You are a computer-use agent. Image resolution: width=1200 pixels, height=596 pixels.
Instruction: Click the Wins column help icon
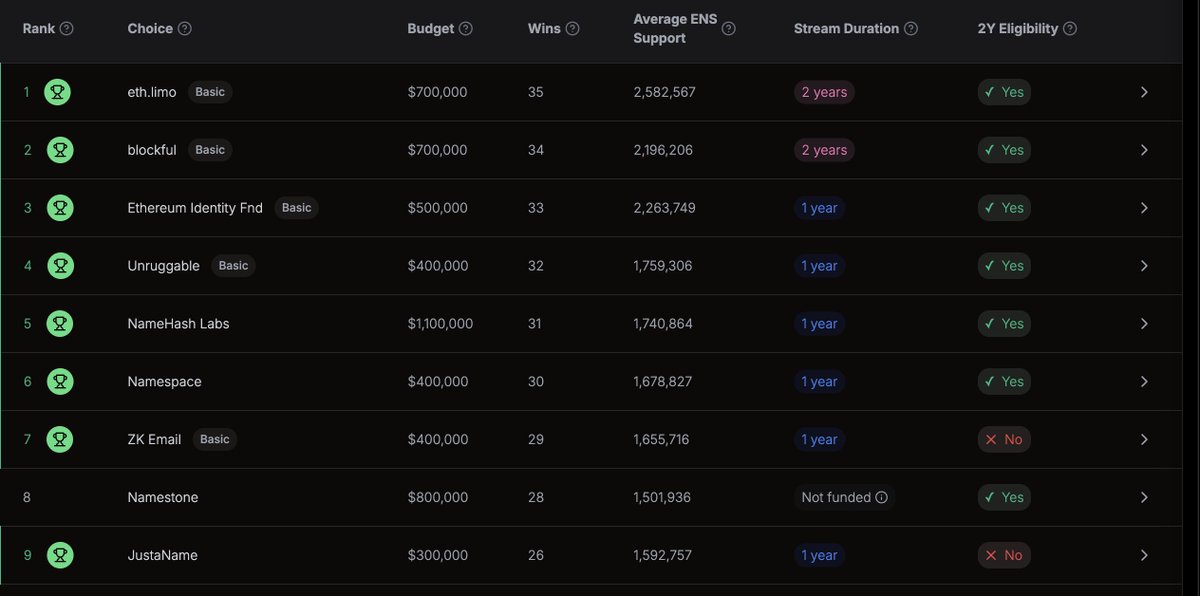(x=572, y=29)
